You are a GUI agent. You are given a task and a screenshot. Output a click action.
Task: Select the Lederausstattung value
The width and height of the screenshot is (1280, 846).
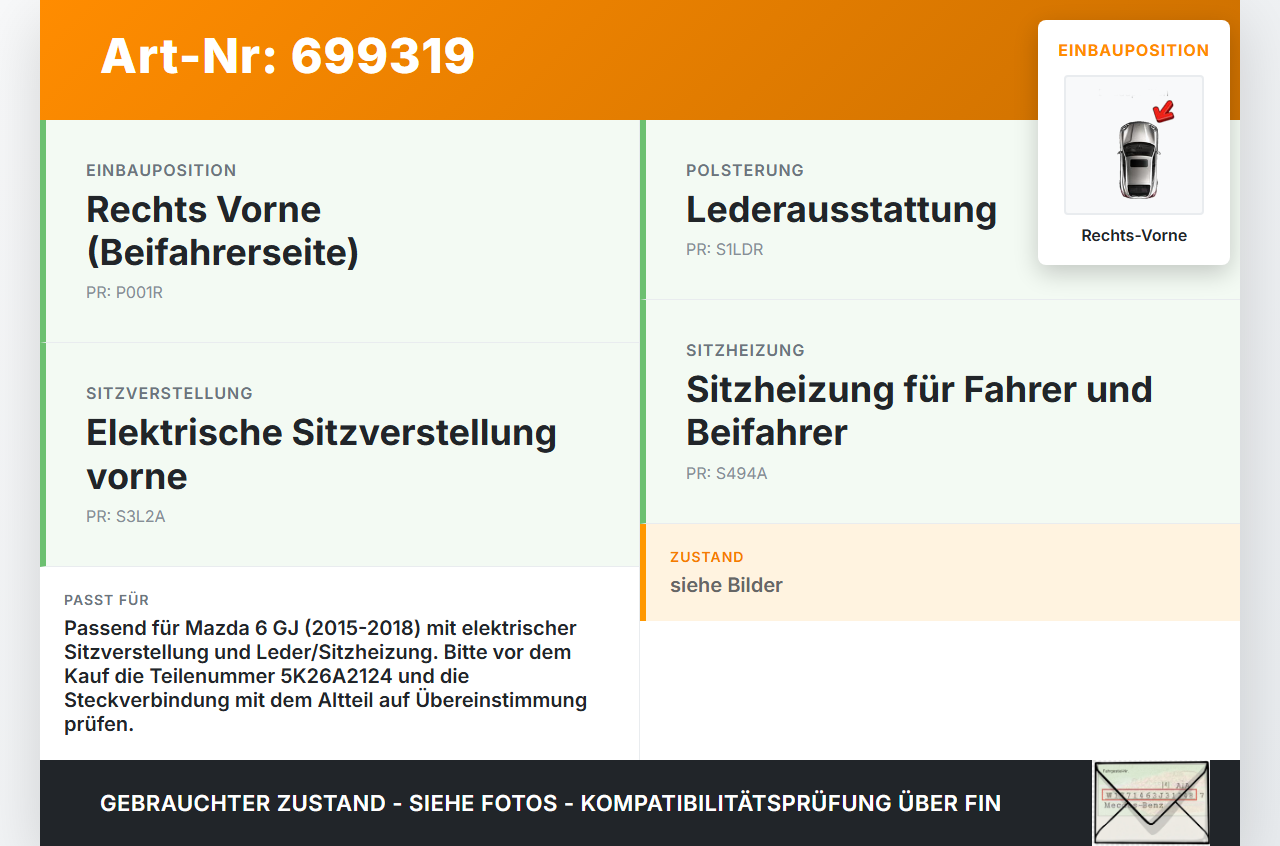point(841,210)
